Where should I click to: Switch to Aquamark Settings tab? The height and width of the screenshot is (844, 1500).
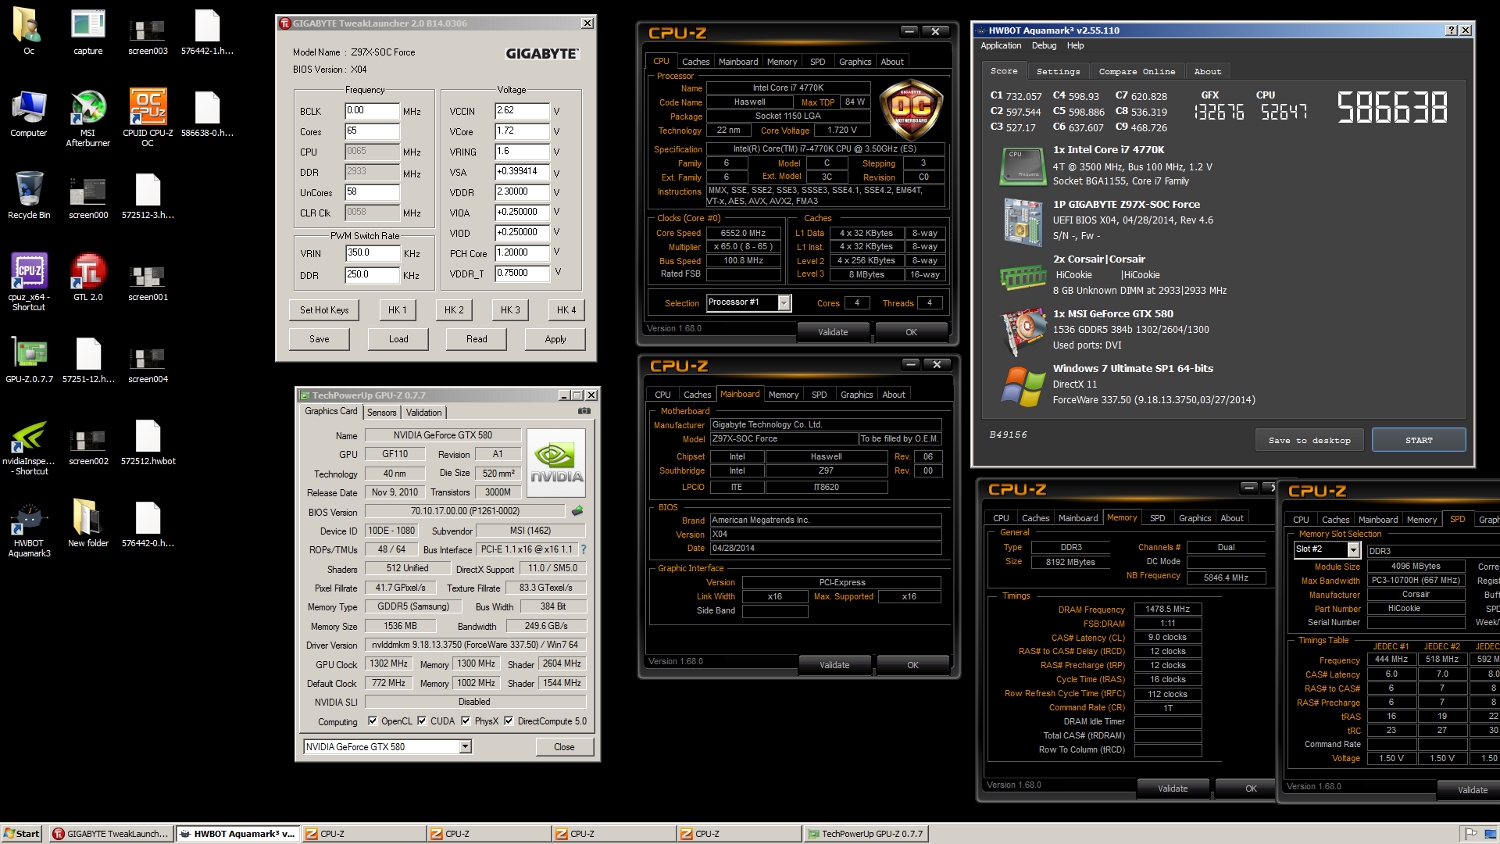click(1058, 71)
